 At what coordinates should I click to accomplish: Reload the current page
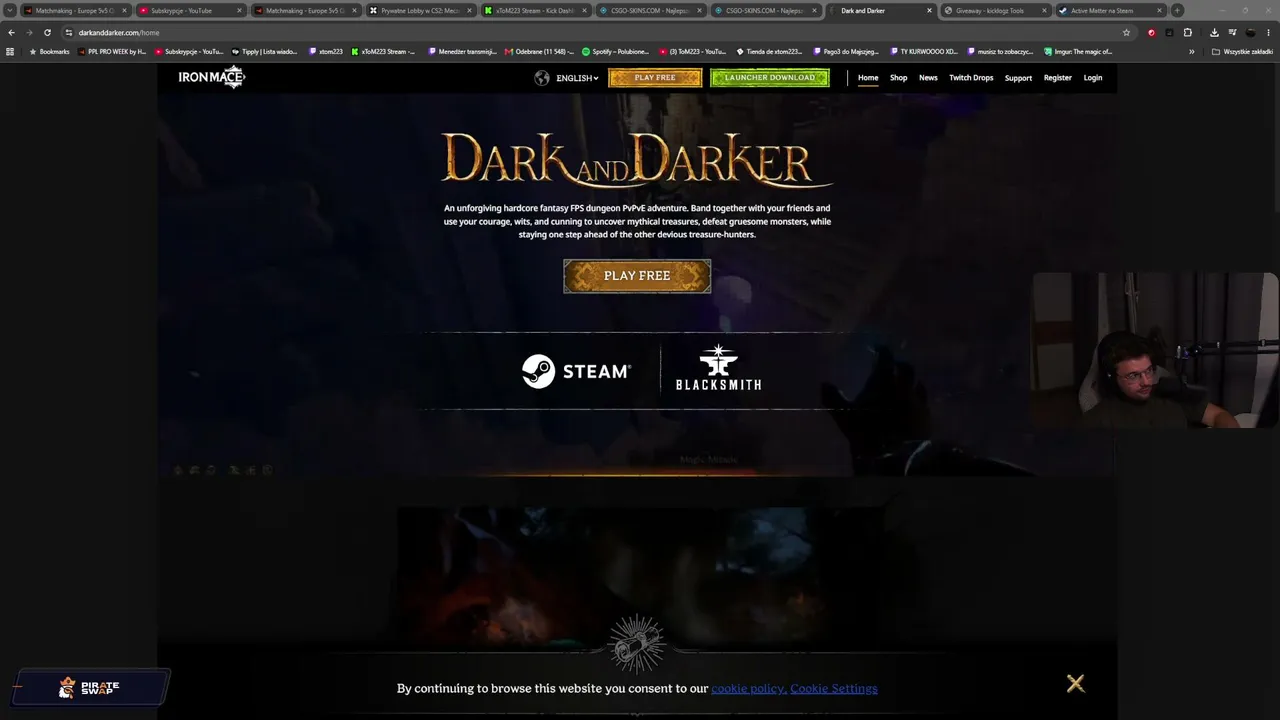click(x=47, y=32)
